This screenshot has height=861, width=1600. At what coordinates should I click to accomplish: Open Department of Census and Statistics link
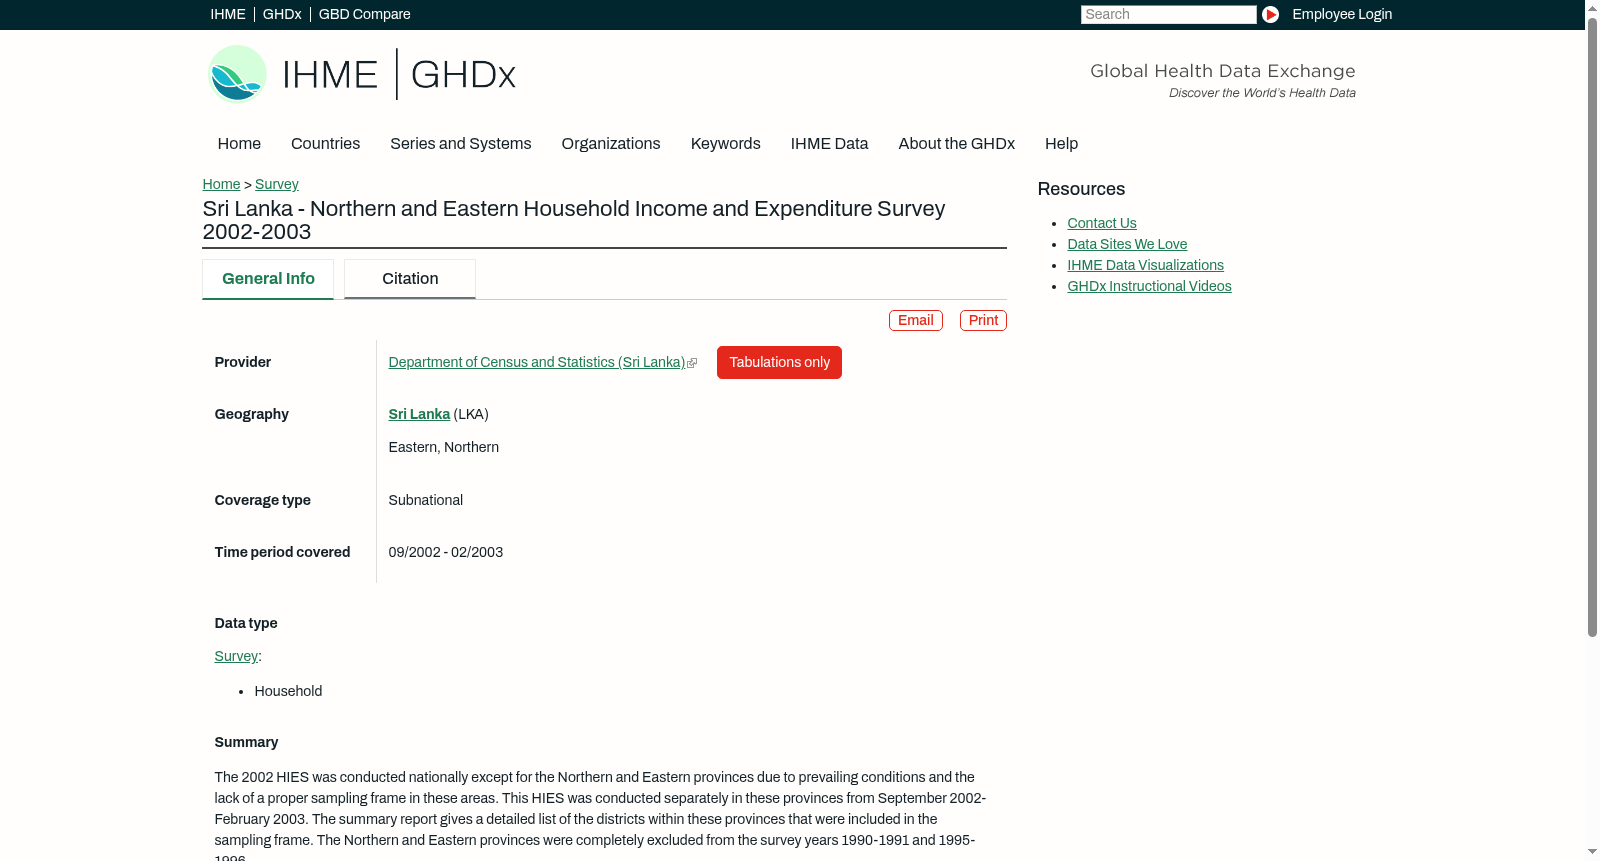pyautogui.click(x=537, y=363)
